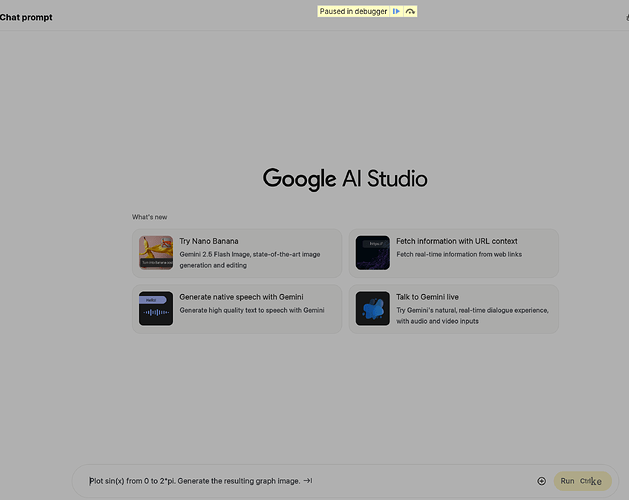Step over next function call icon
The width and height of the screenshot is (629, 500).
(410, 11)
